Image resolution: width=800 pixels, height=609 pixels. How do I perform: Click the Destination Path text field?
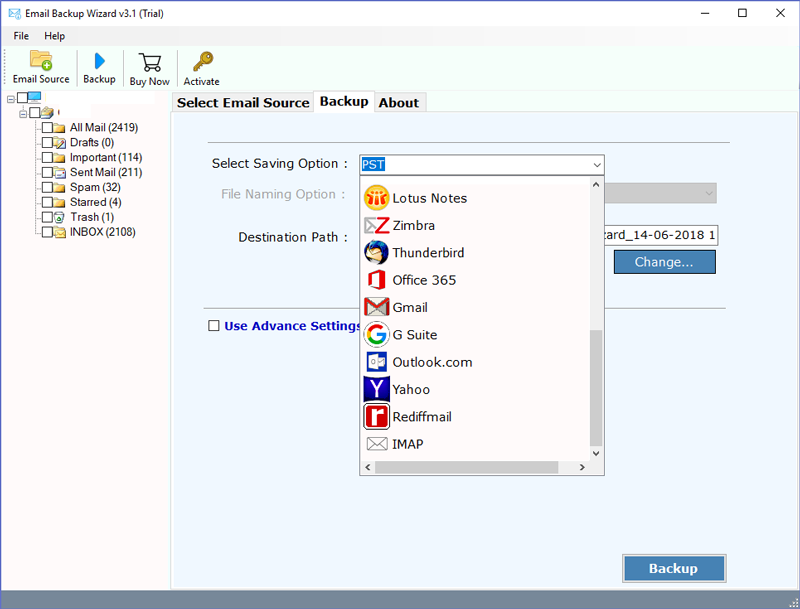coord(660,235)
